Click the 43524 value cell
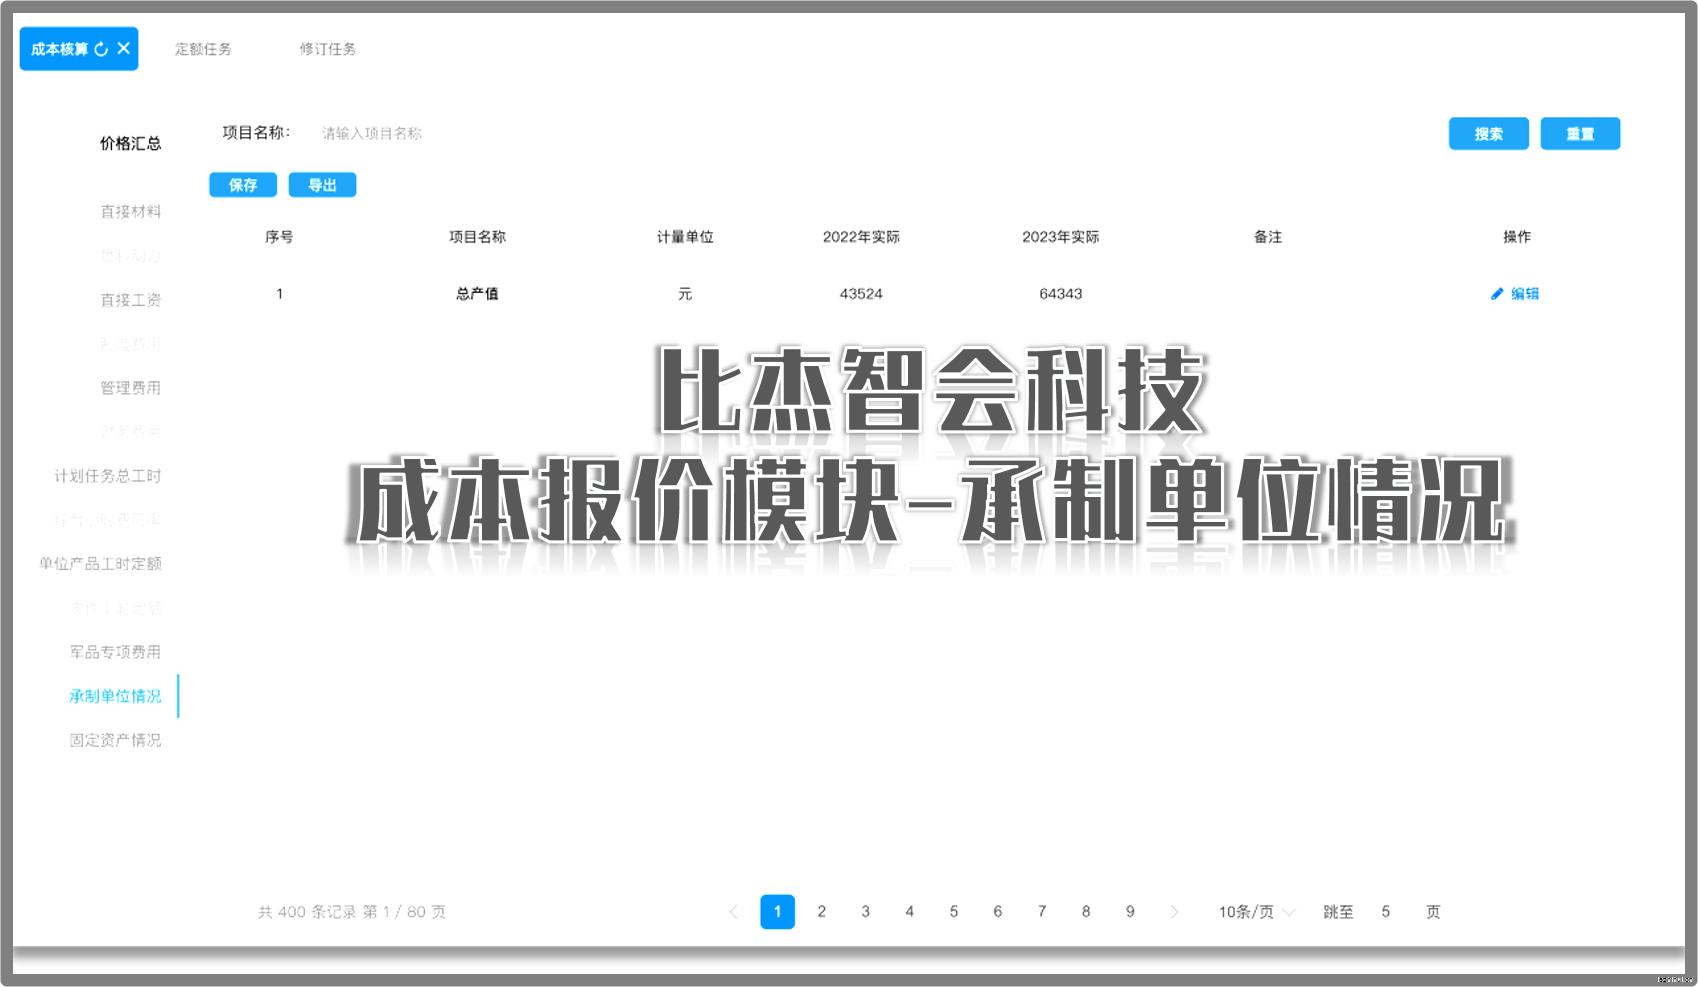This screenshot has width=1698, height=987. point(861,294)
